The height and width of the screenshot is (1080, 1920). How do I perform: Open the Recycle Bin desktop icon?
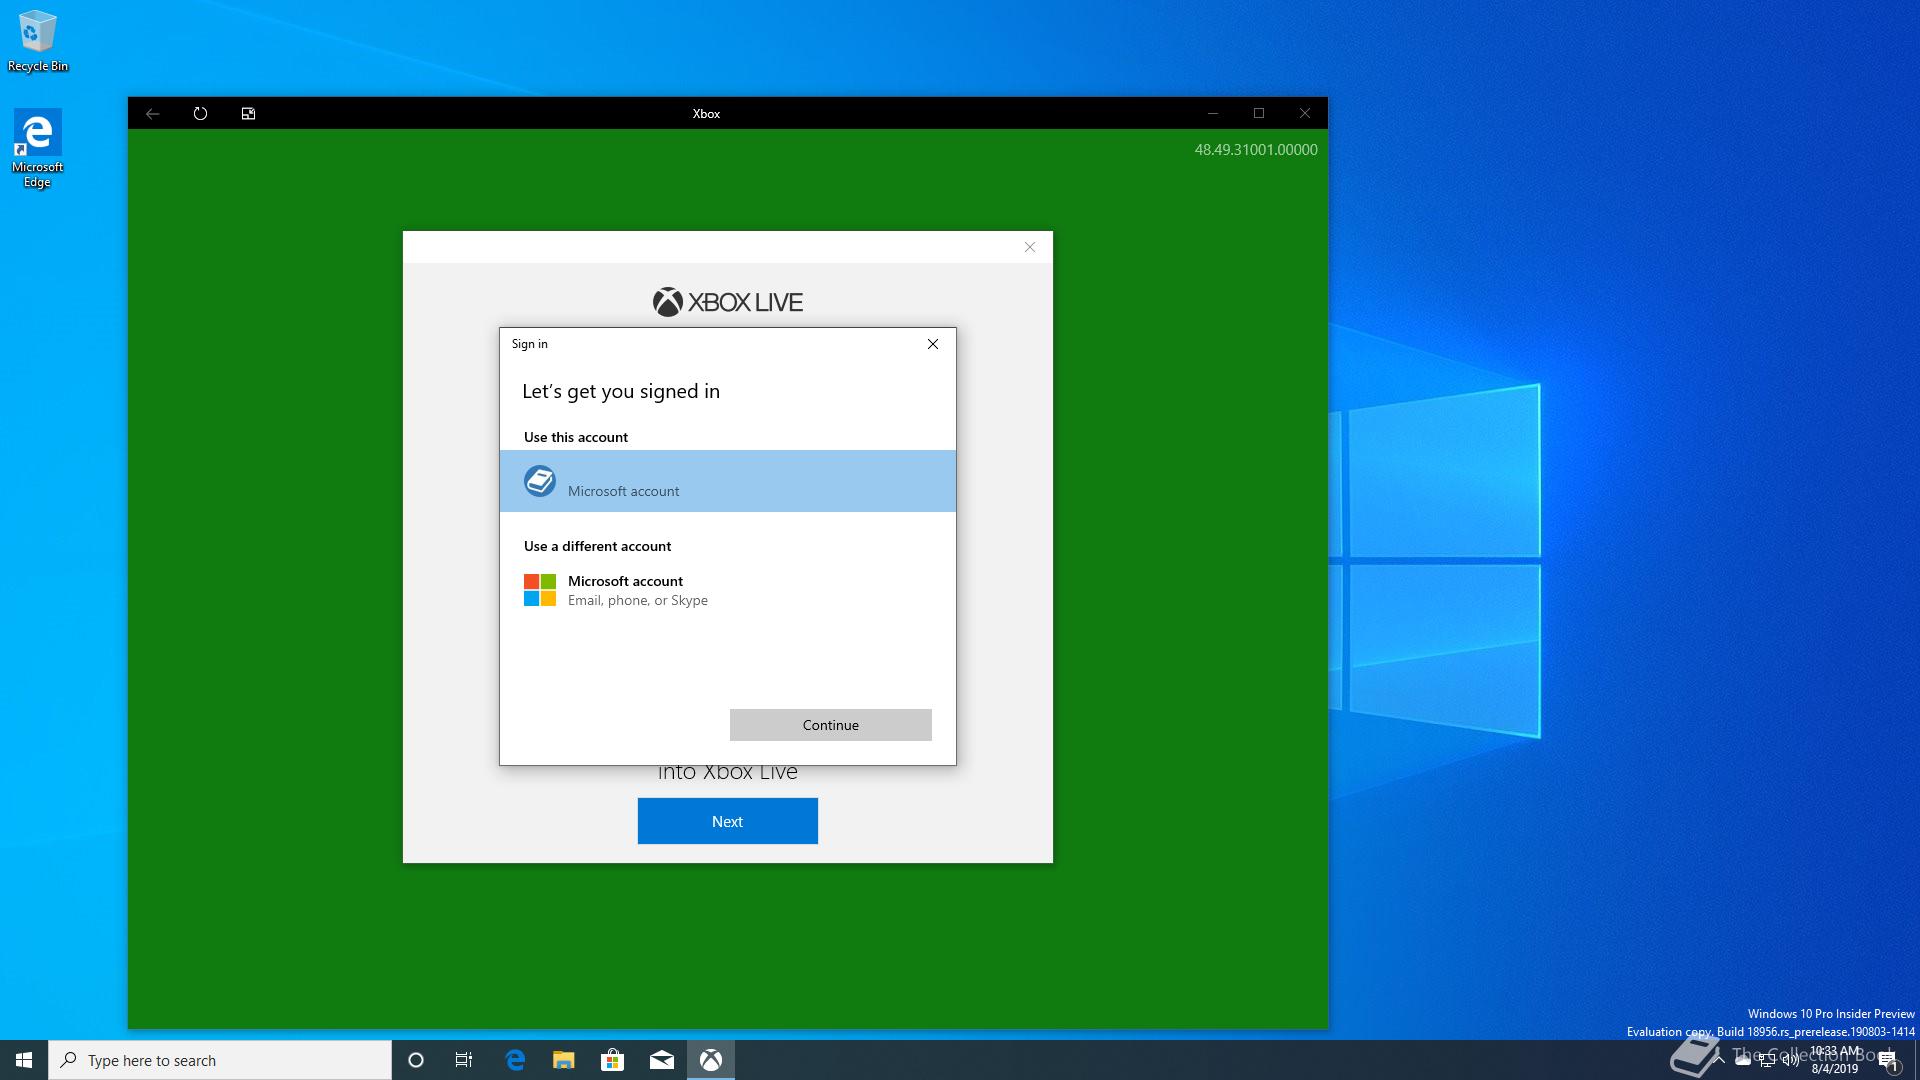38,42
